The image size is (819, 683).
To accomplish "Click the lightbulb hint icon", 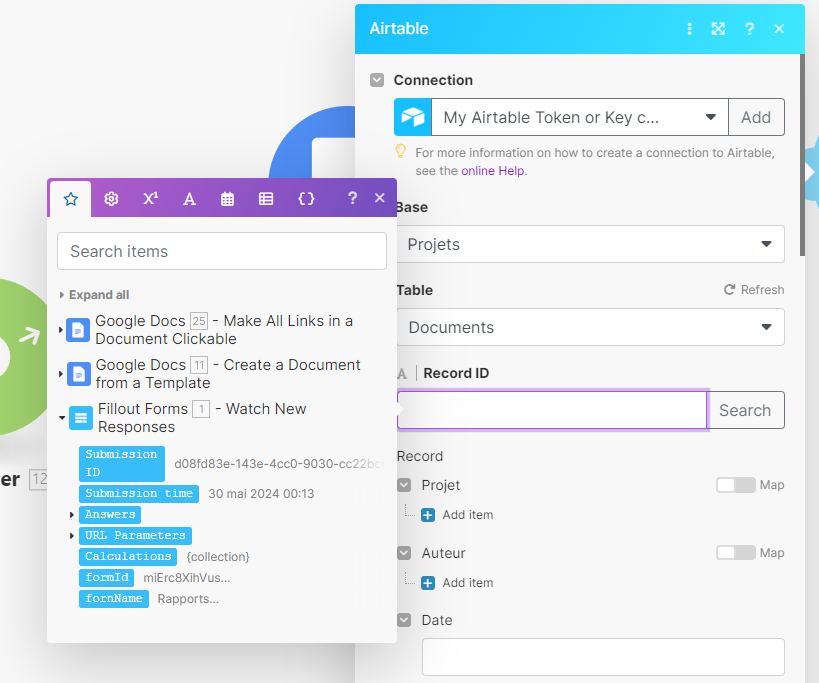I will [x=401, y=151].
